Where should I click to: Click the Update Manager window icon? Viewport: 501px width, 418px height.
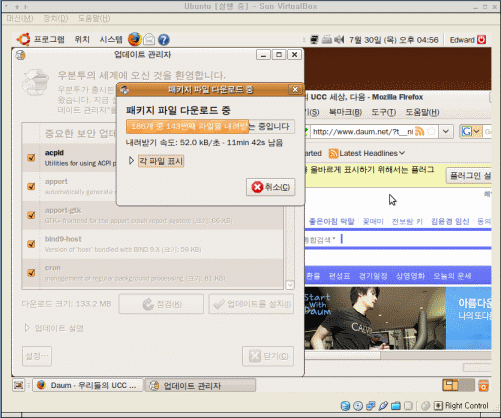tap(20, 55)
